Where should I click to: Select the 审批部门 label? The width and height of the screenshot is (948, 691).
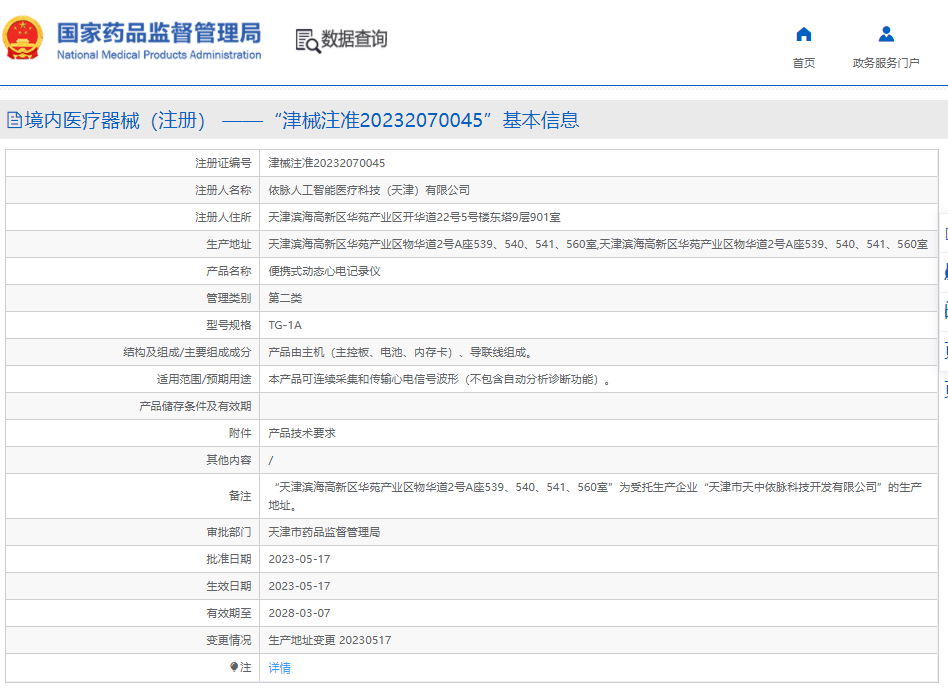click(x=229, y=532)
